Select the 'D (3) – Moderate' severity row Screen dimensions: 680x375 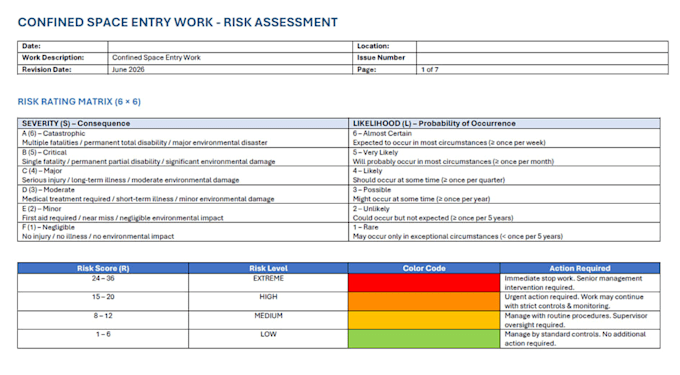coord(183,194)
